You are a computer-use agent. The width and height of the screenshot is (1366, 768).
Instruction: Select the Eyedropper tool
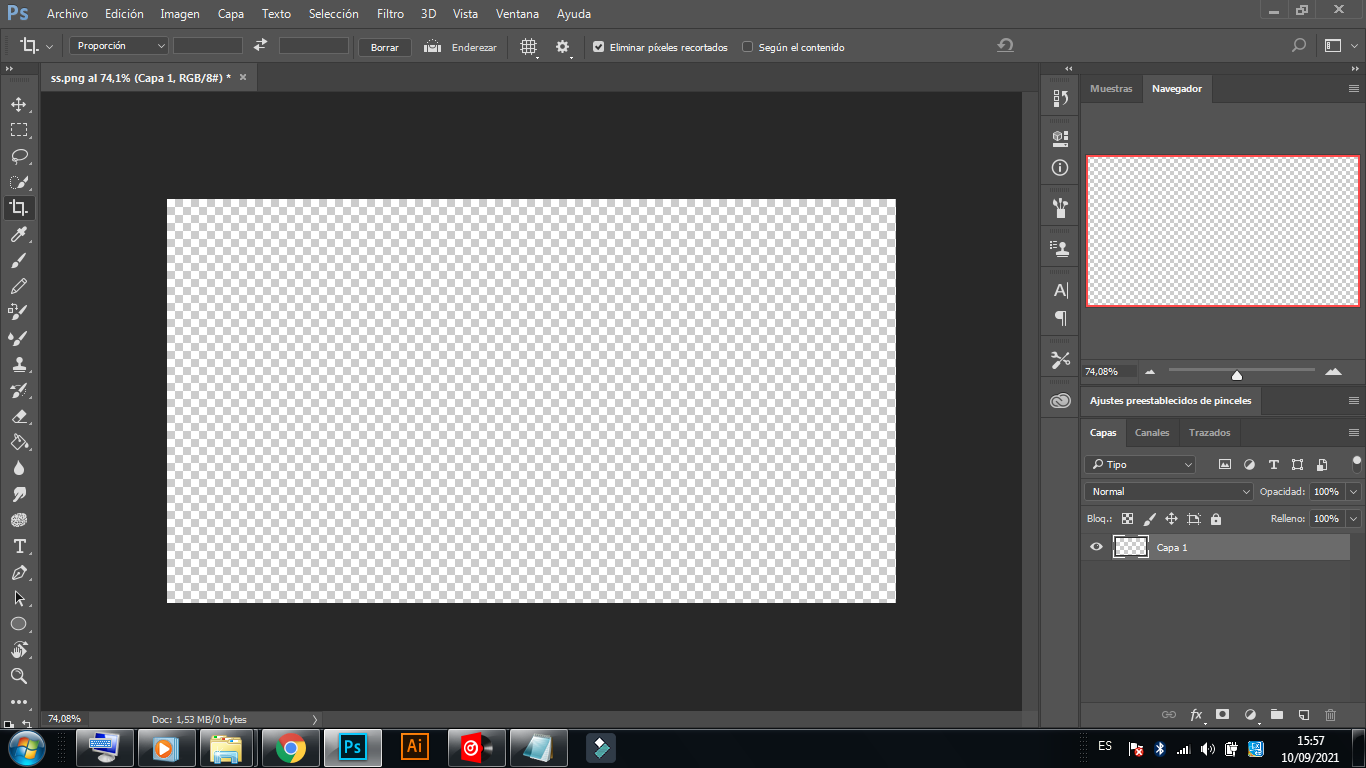[19, 234]
